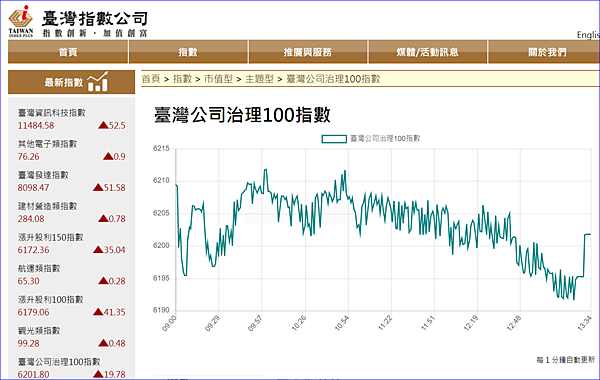This screenshot has width=600, height=380.
Task: Click the value 8098.47
Action: (33, 188)
